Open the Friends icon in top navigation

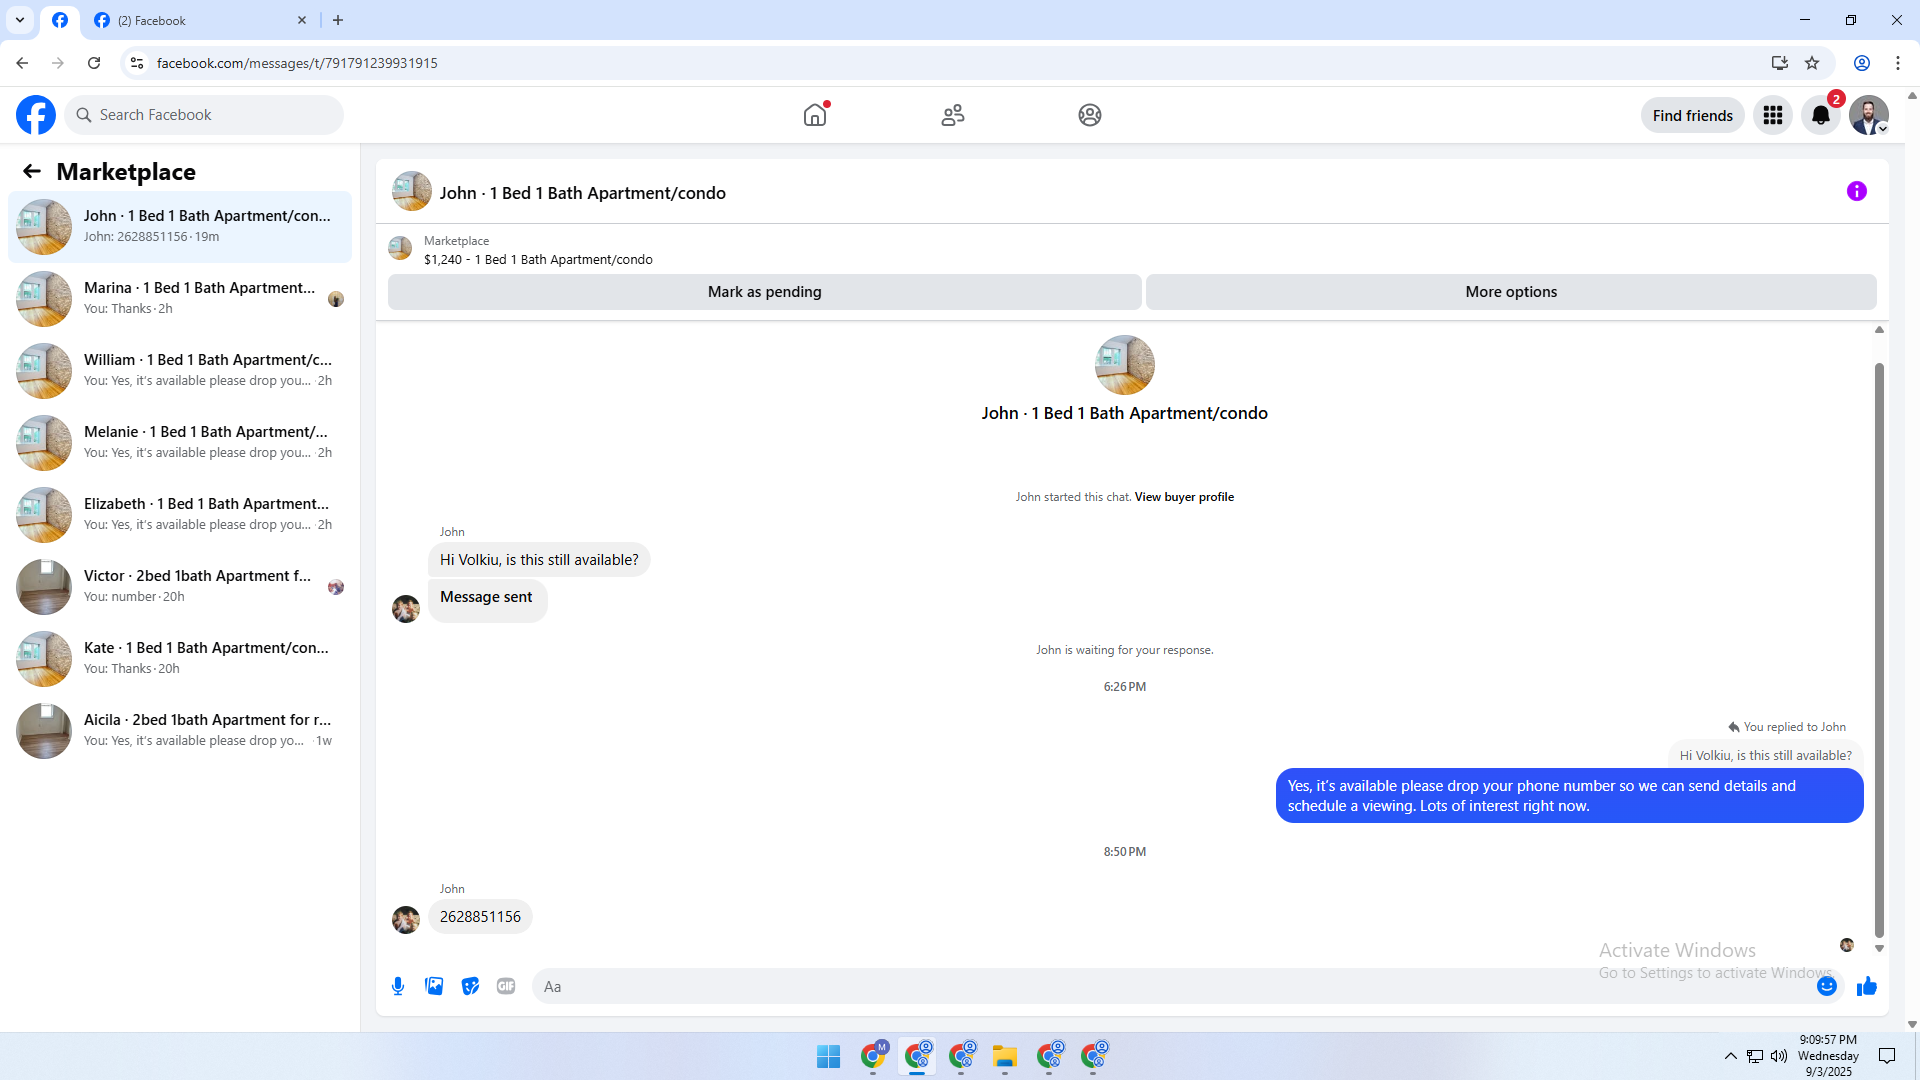coord(953,115)
